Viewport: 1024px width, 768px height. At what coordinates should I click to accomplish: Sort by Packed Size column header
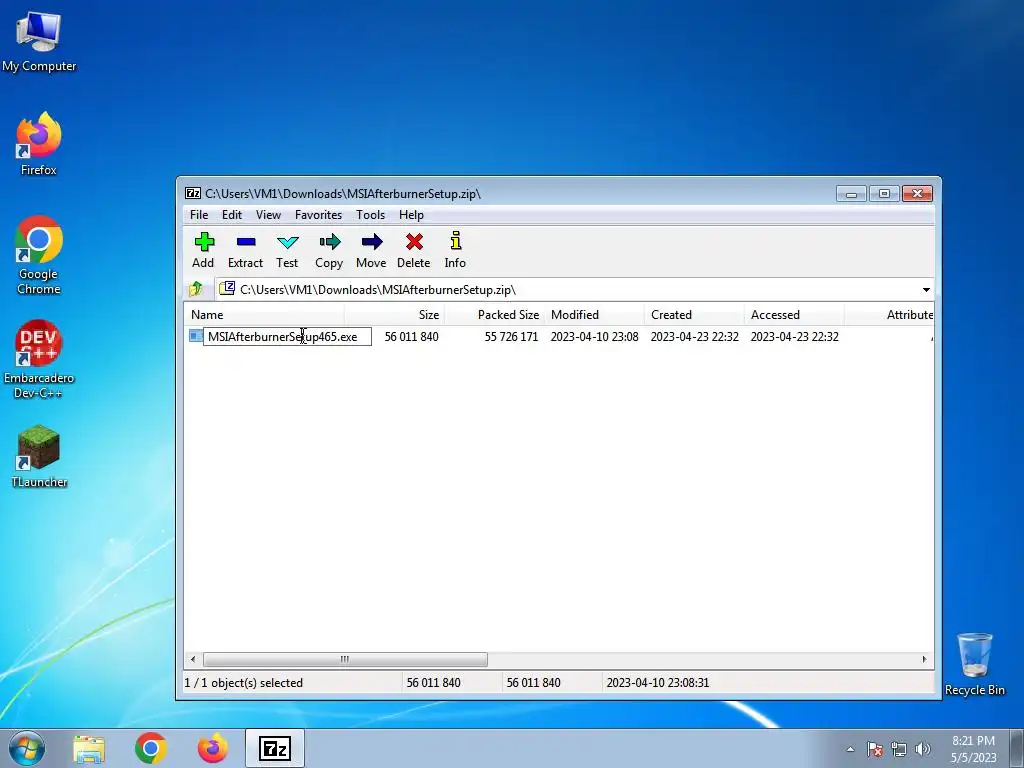(x=494, y=315)
